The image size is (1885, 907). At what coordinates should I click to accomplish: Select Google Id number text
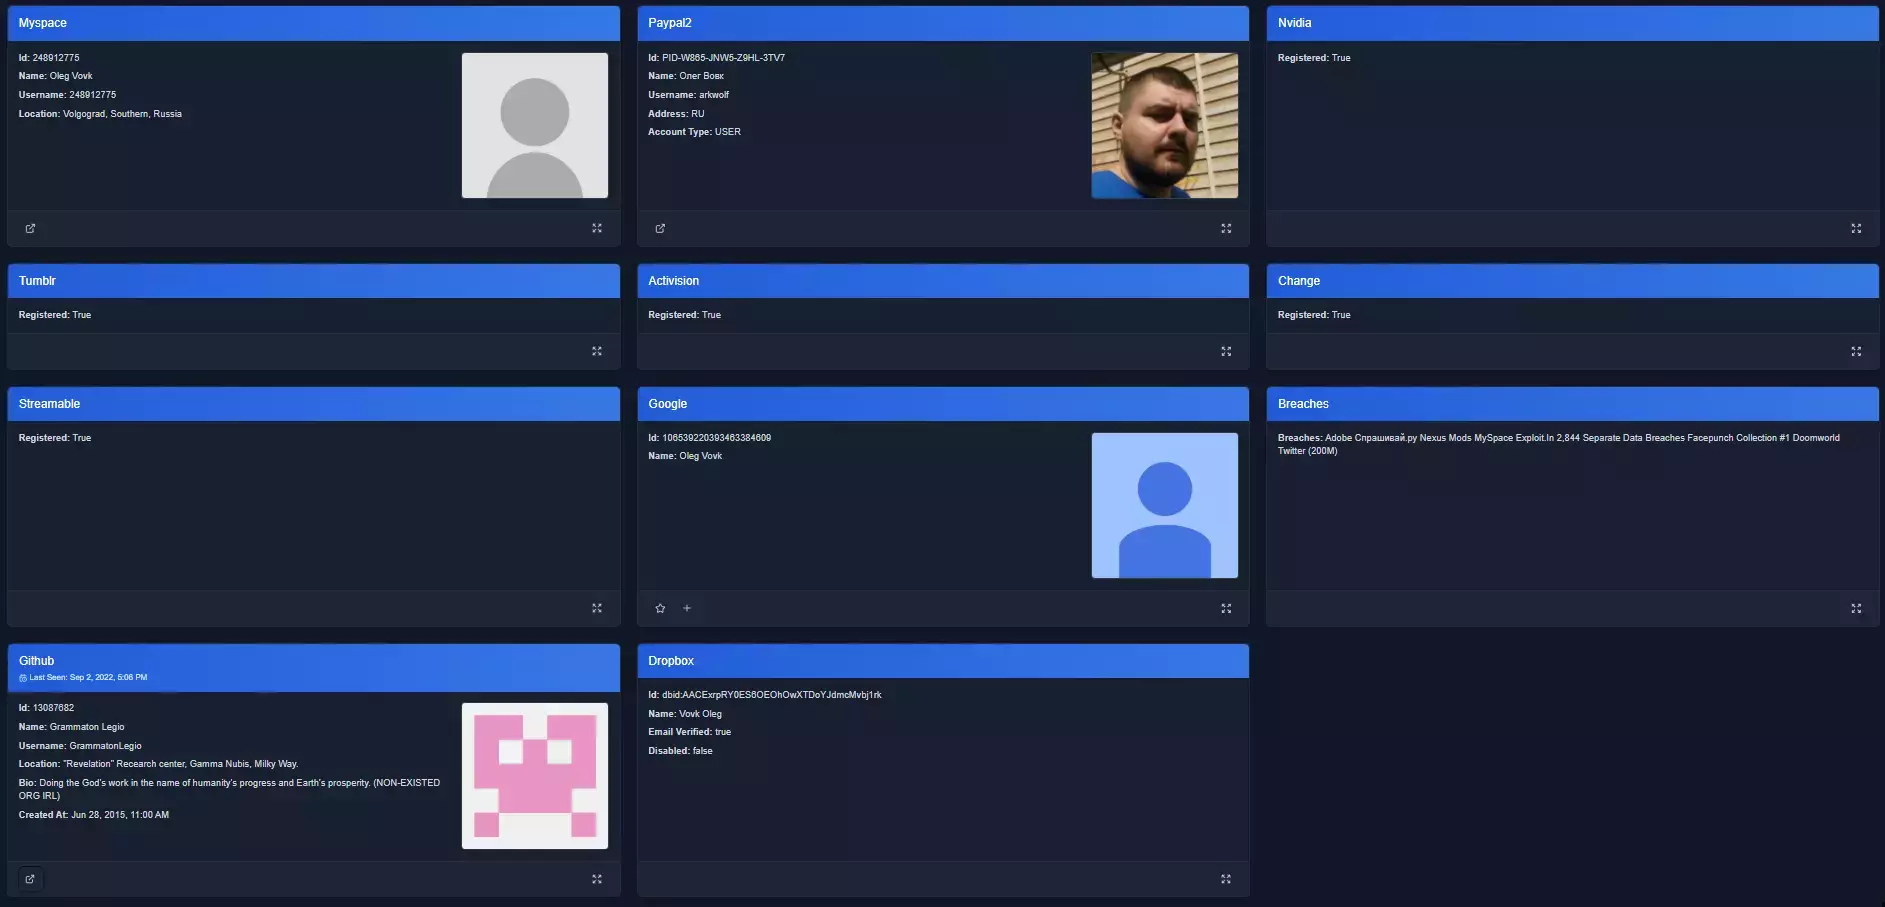click(x=709, y=438)
